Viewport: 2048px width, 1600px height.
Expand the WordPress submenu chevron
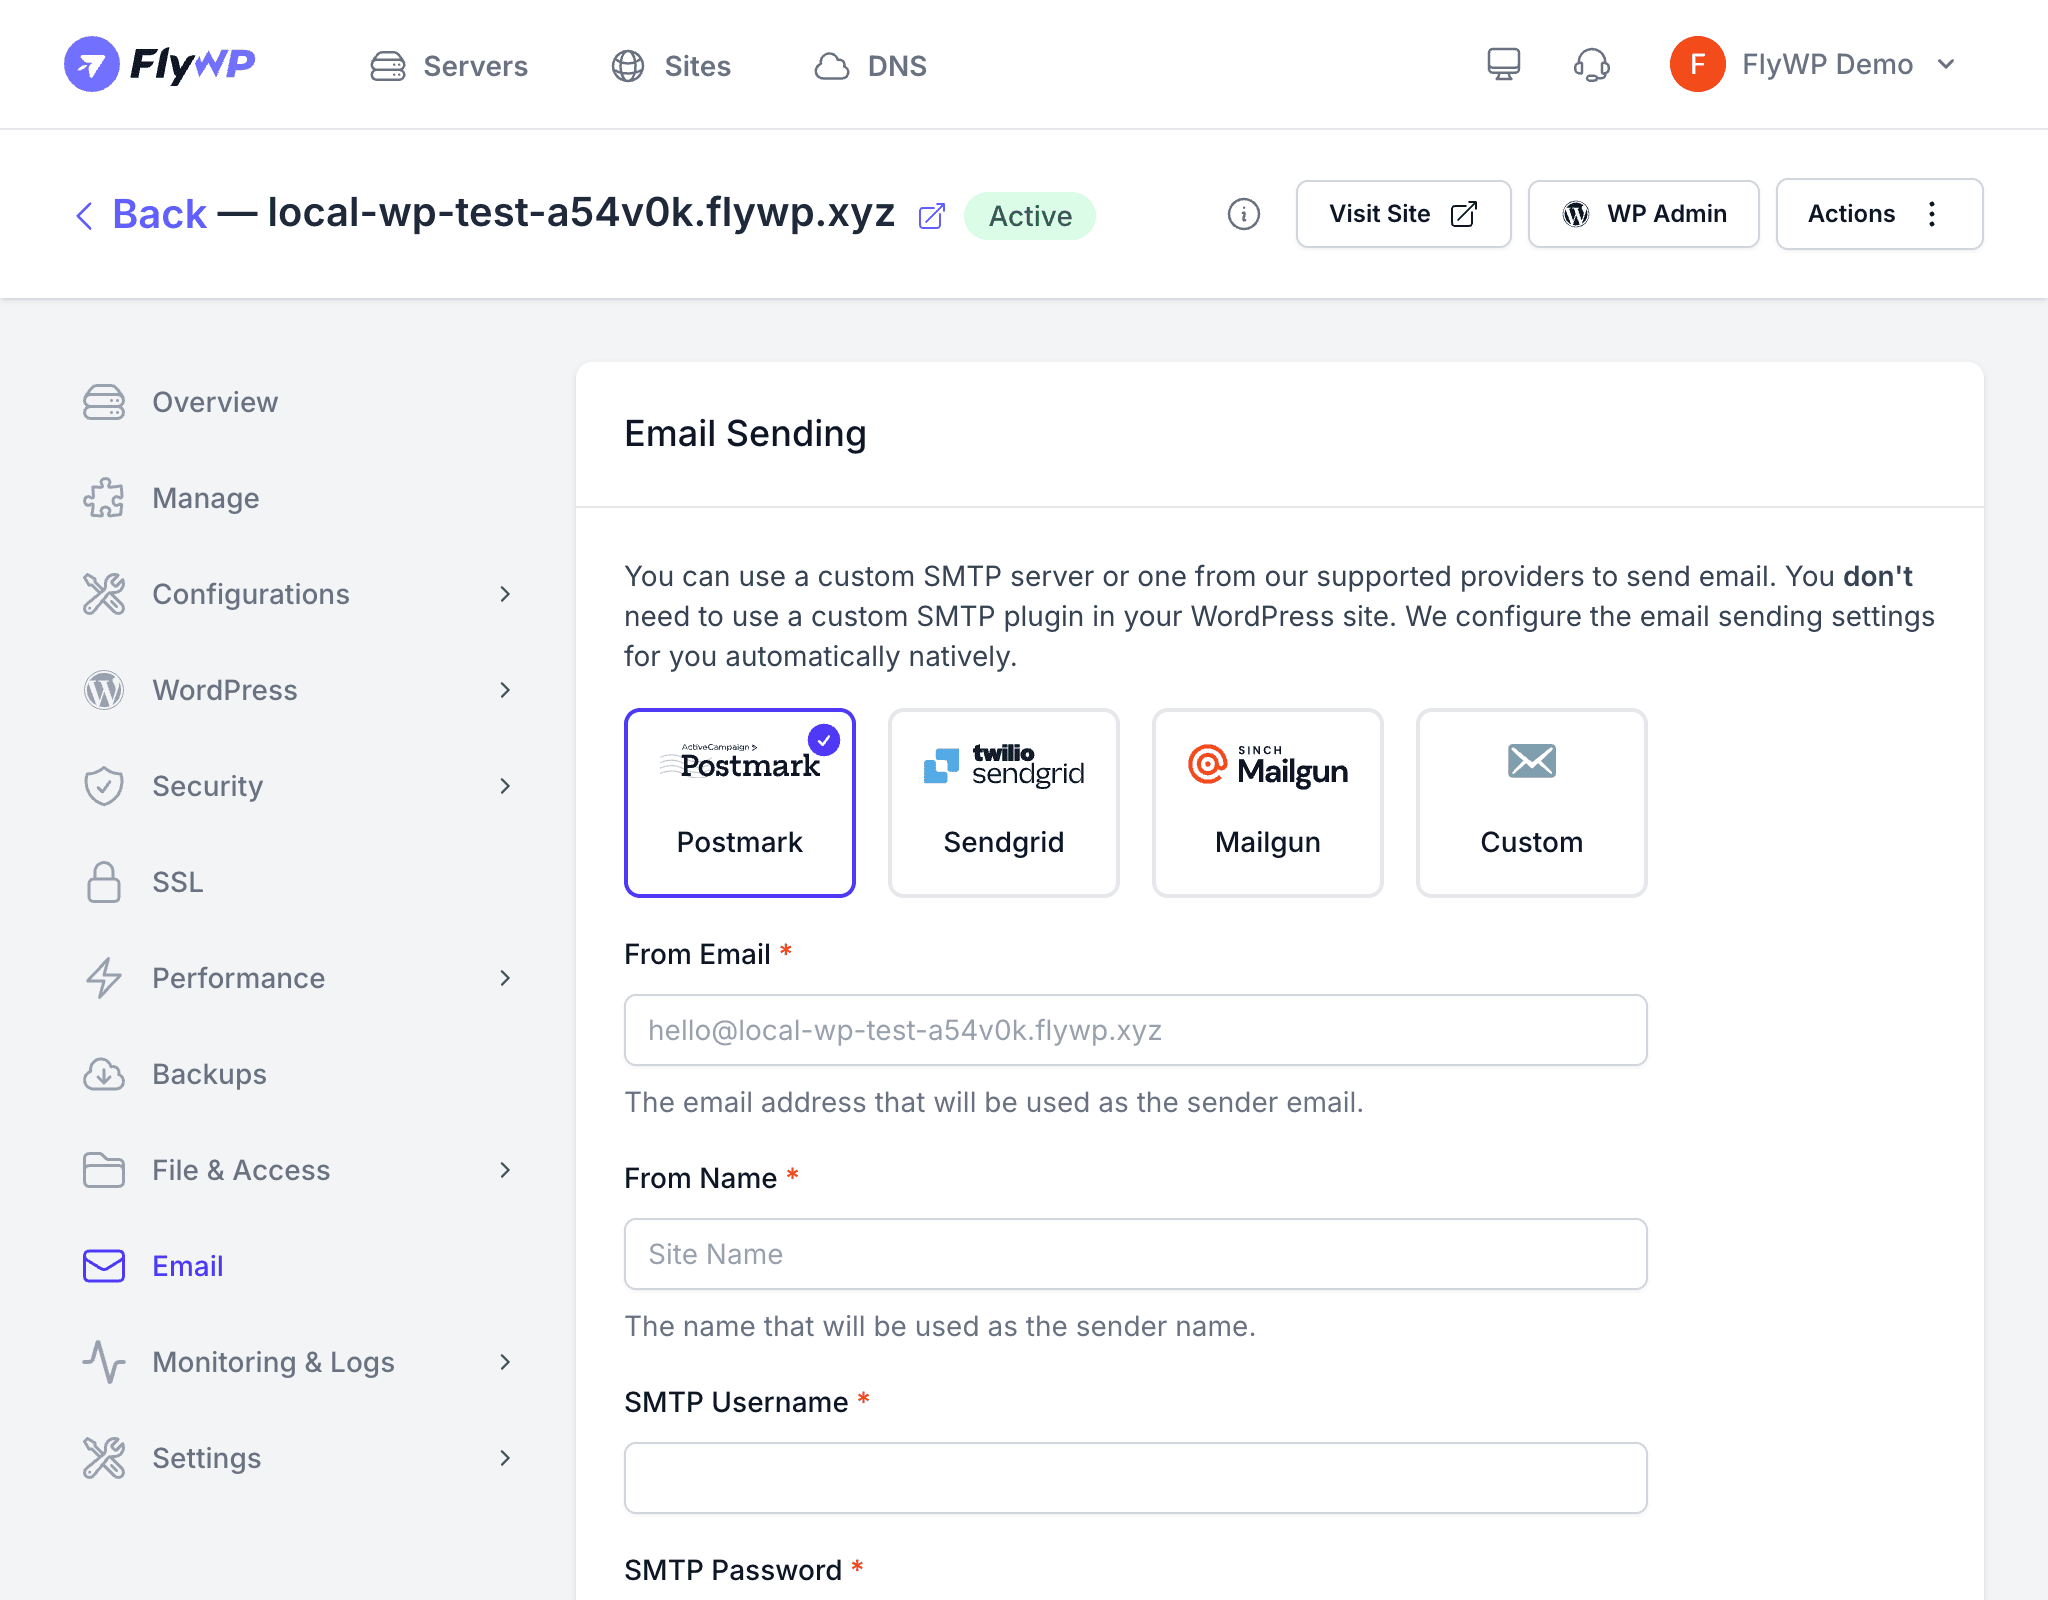[x=505, y=690]
